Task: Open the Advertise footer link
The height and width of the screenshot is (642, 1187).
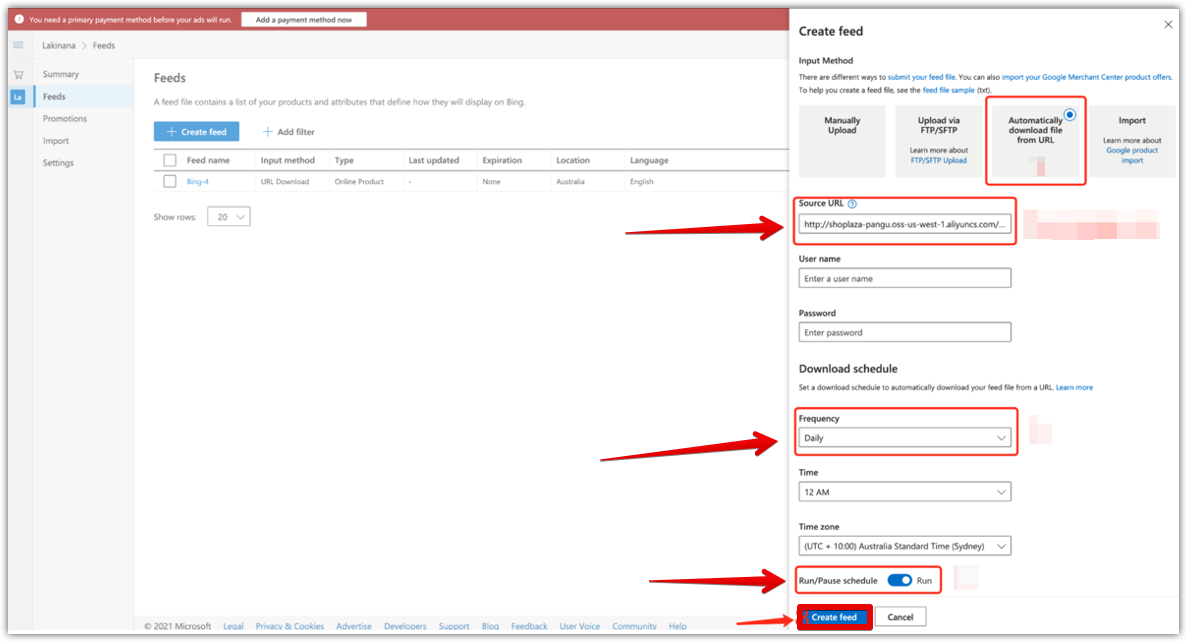Action: coord(354,626)
